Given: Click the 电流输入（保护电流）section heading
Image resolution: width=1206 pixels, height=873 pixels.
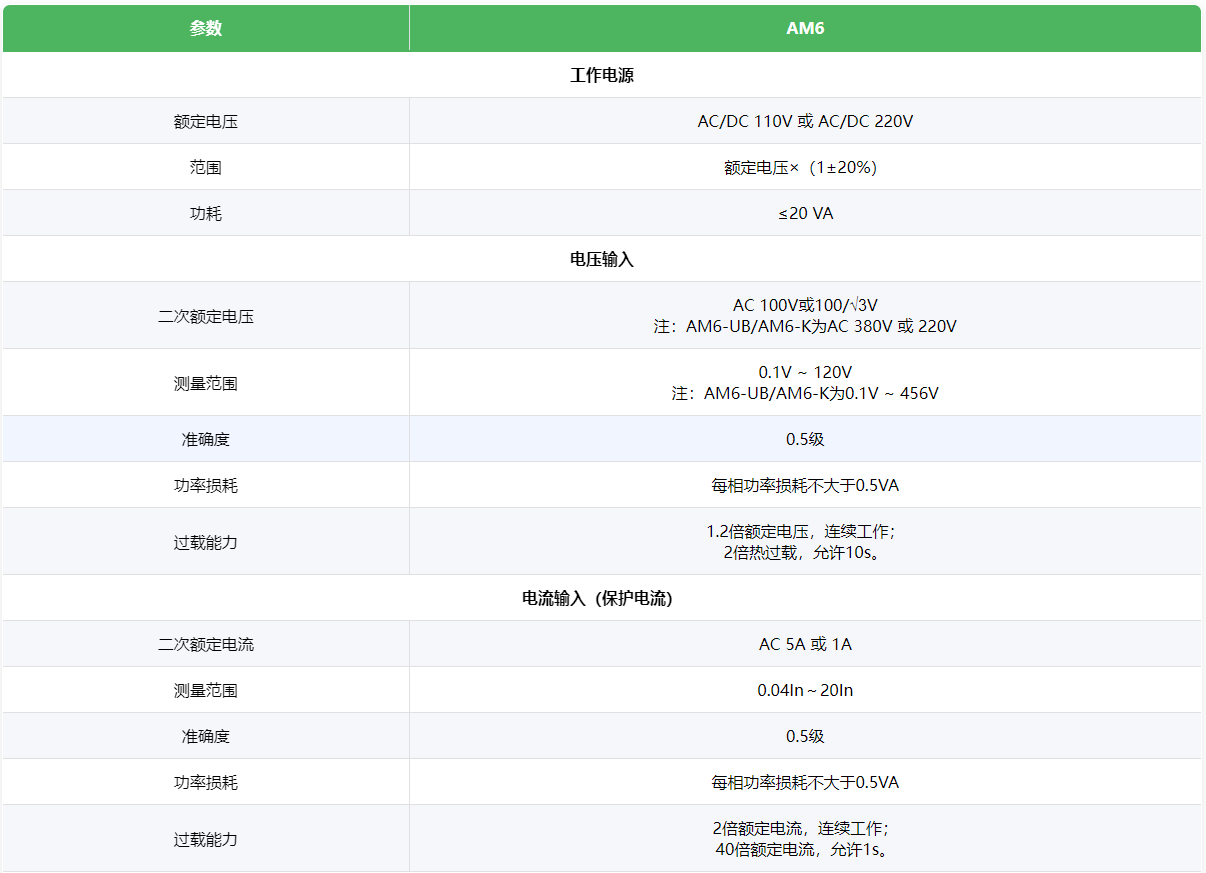Looking at the screenshot, I should (x=602, y=598).
